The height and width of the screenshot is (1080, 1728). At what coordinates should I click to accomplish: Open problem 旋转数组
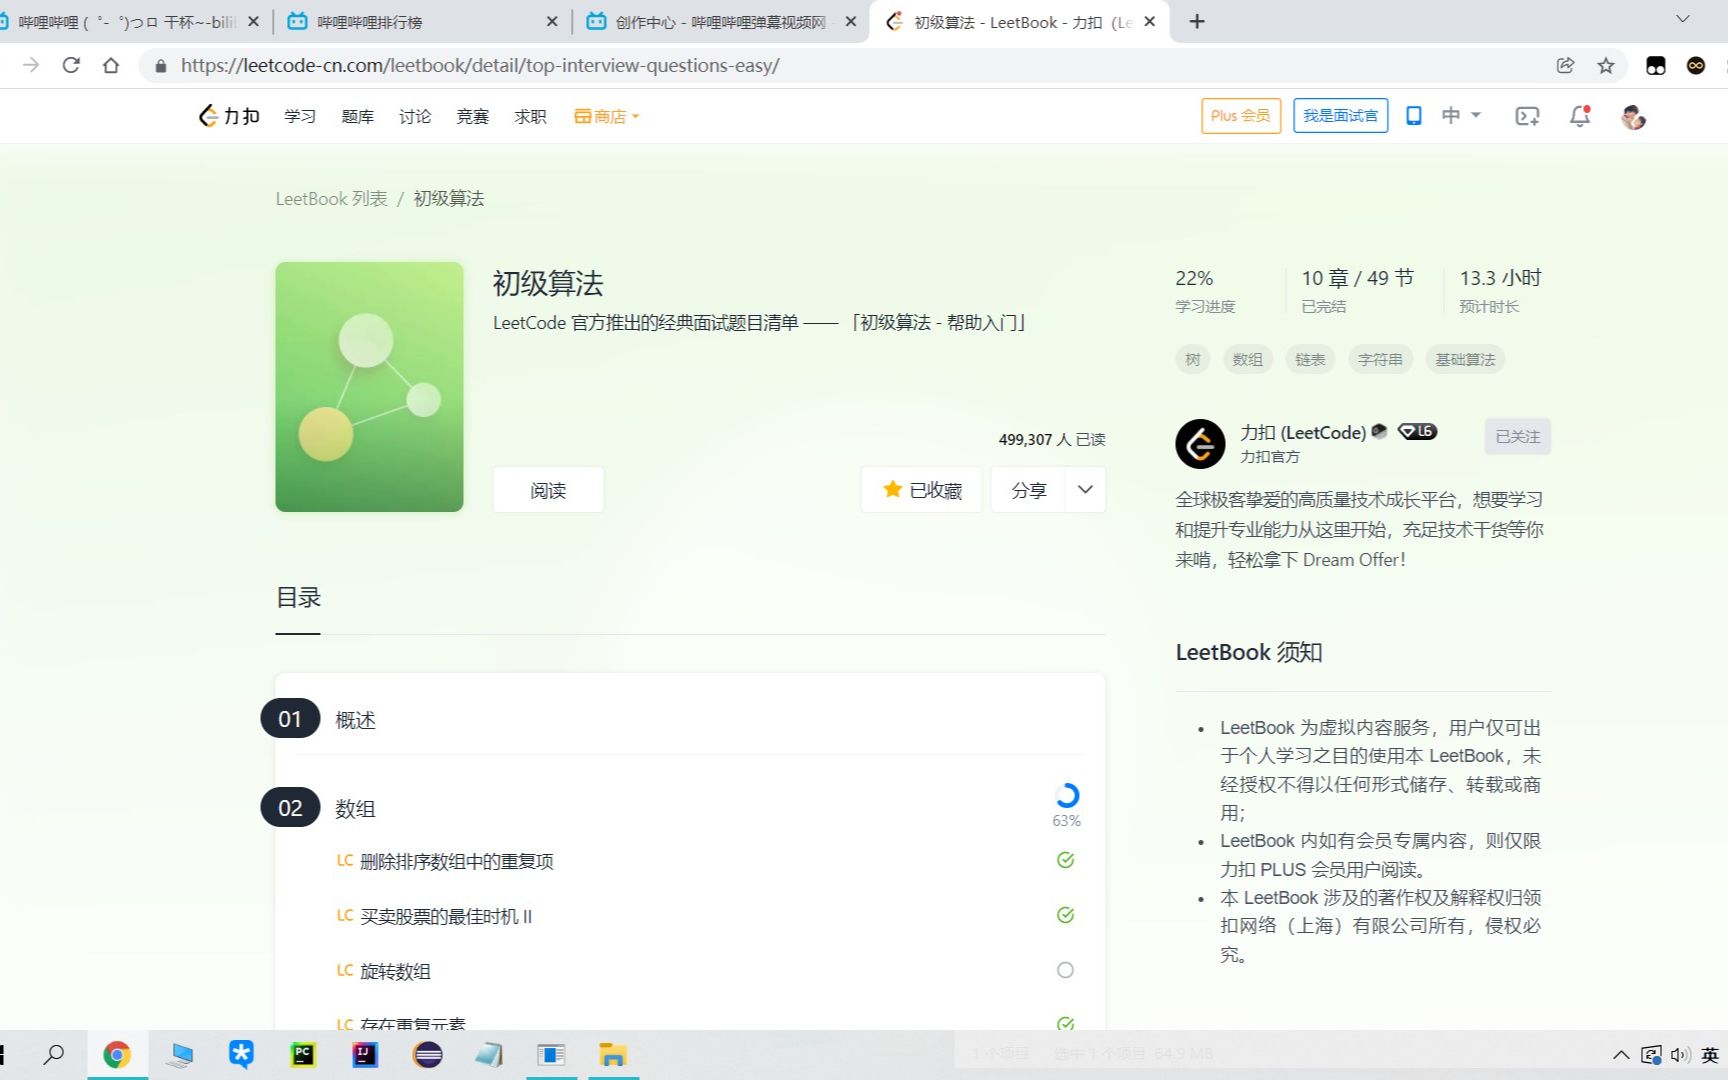coord(395,971)
